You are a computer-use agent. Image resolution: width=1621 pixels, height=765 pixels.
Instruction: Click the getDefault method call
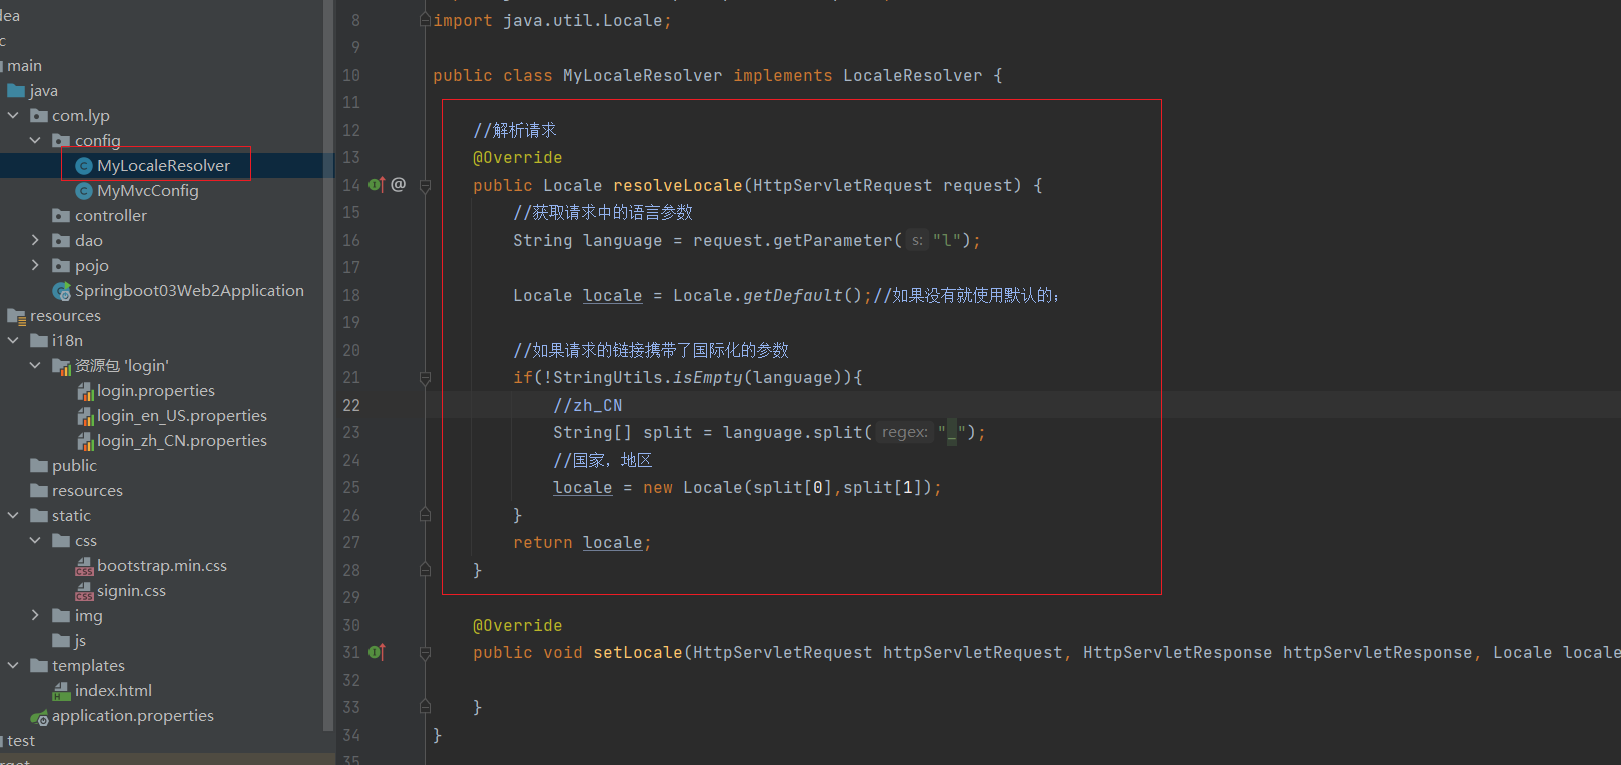[792, 296]
